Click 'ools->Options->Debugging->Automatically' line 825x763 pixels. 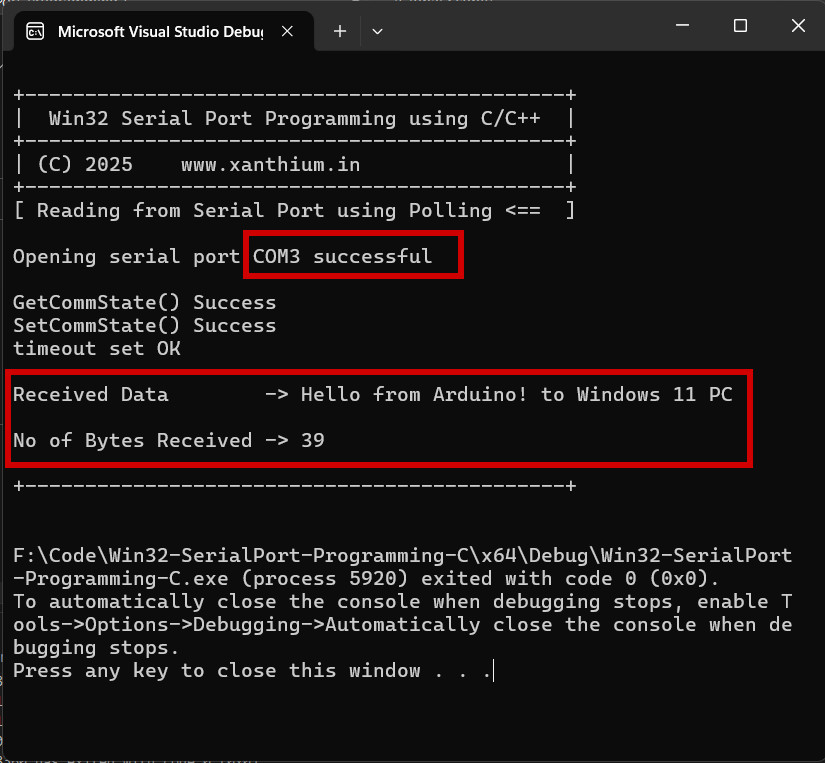point(403,625)
